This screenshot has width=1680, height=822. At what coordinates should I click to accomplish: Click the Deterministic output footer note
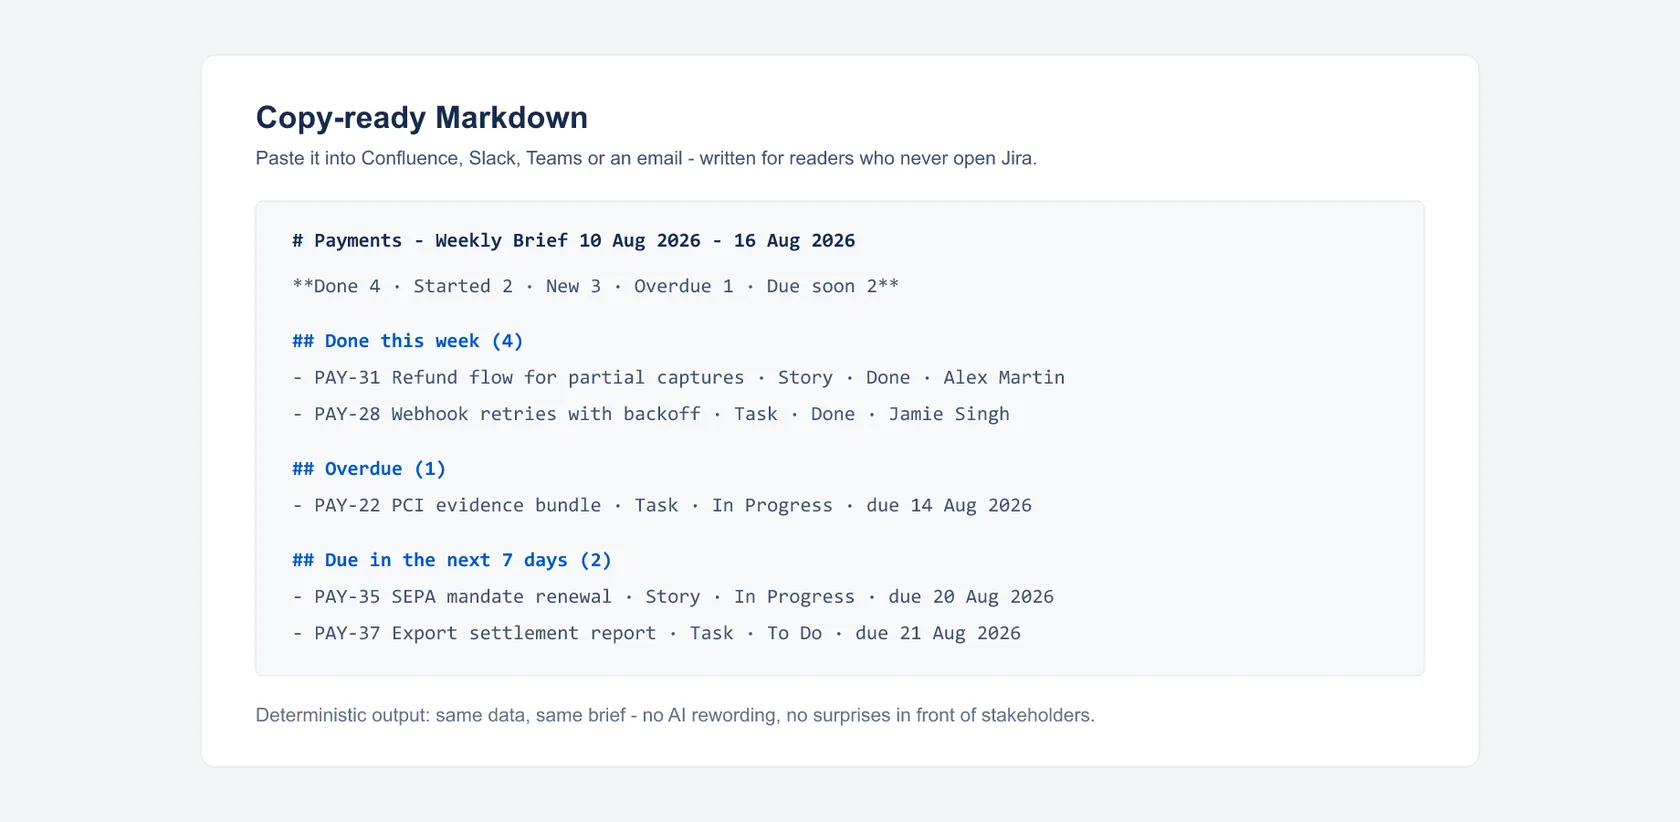pos(675,715)
